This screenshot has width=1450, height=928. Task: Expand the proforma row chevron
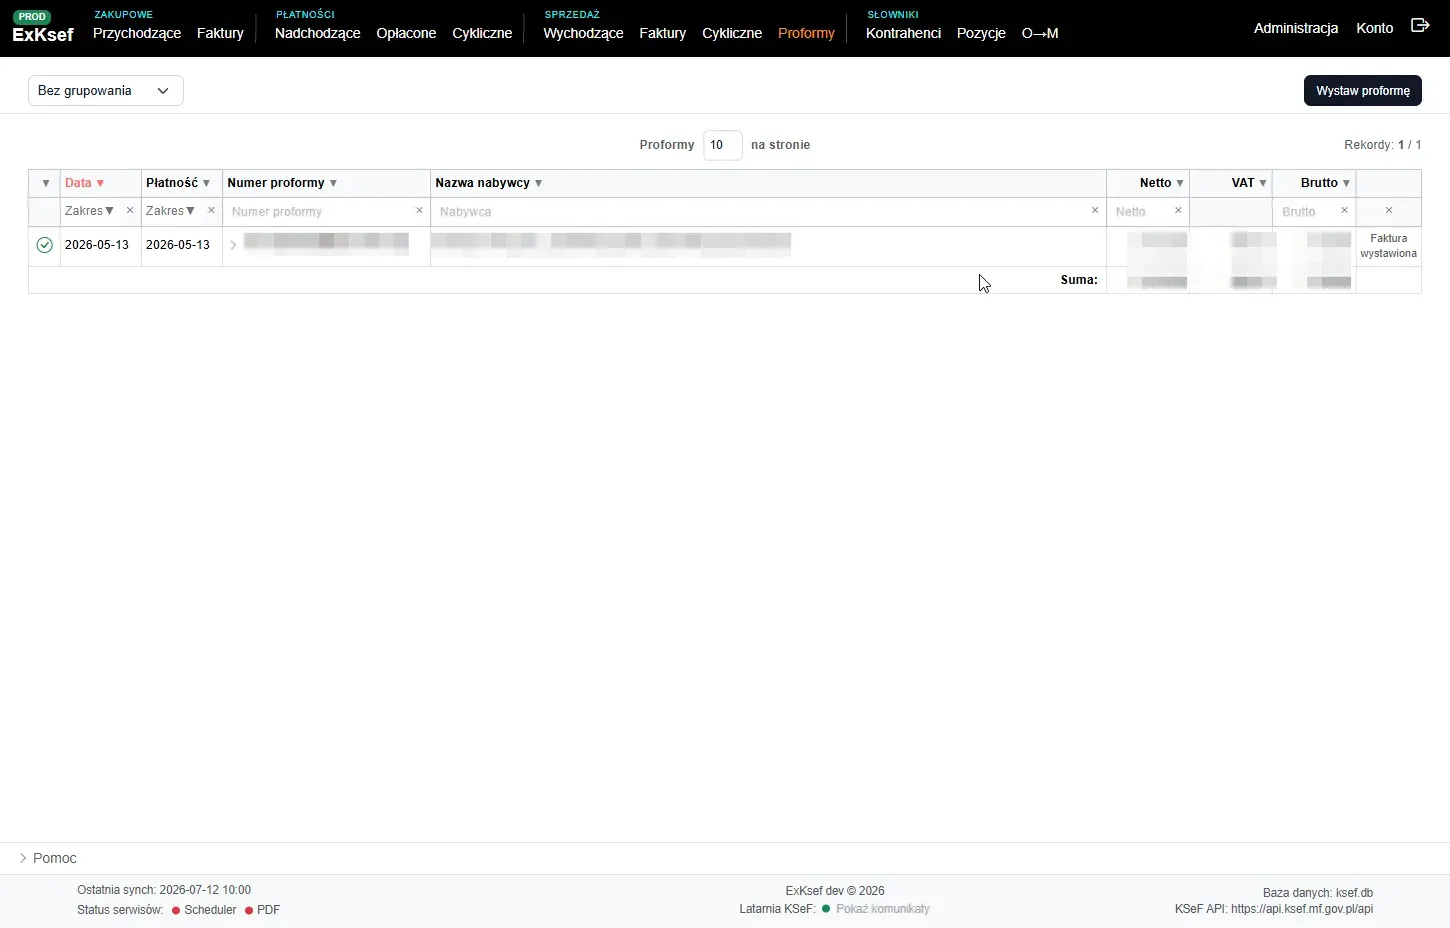233,245
